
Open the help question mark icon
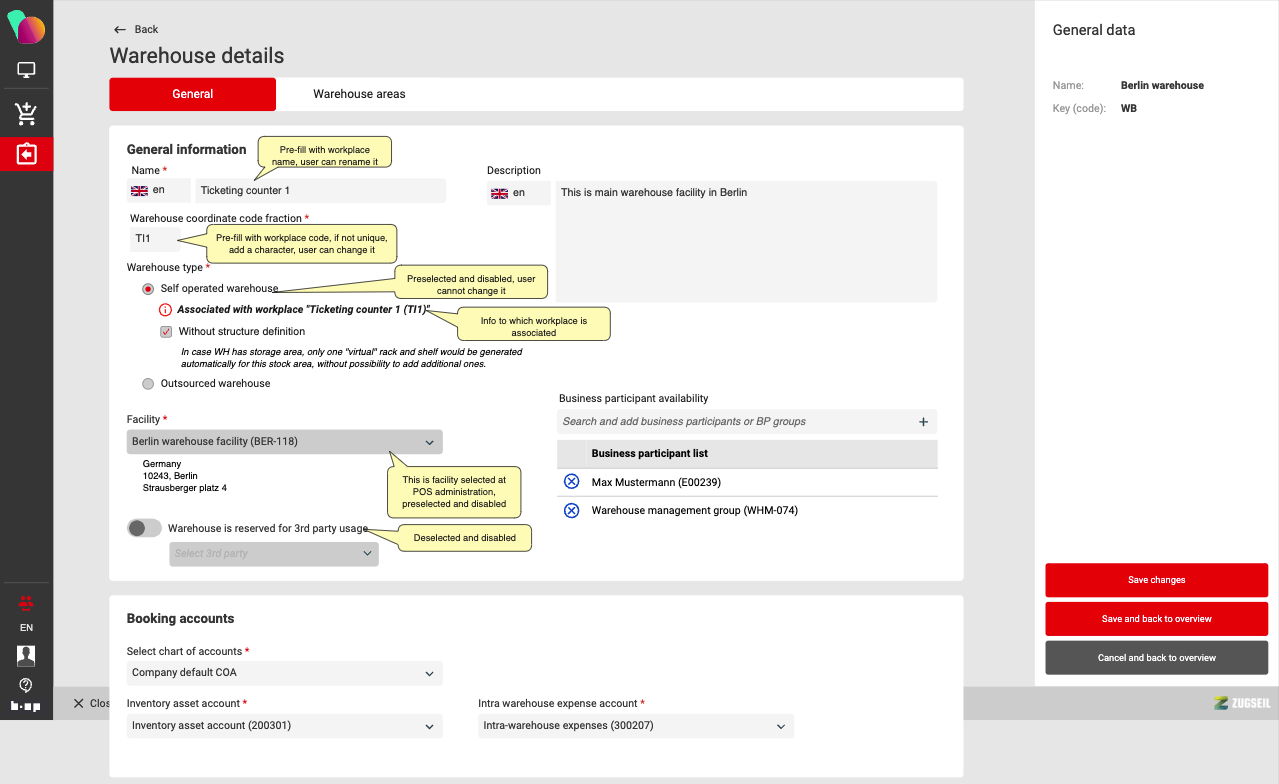[x=26, y=685]
